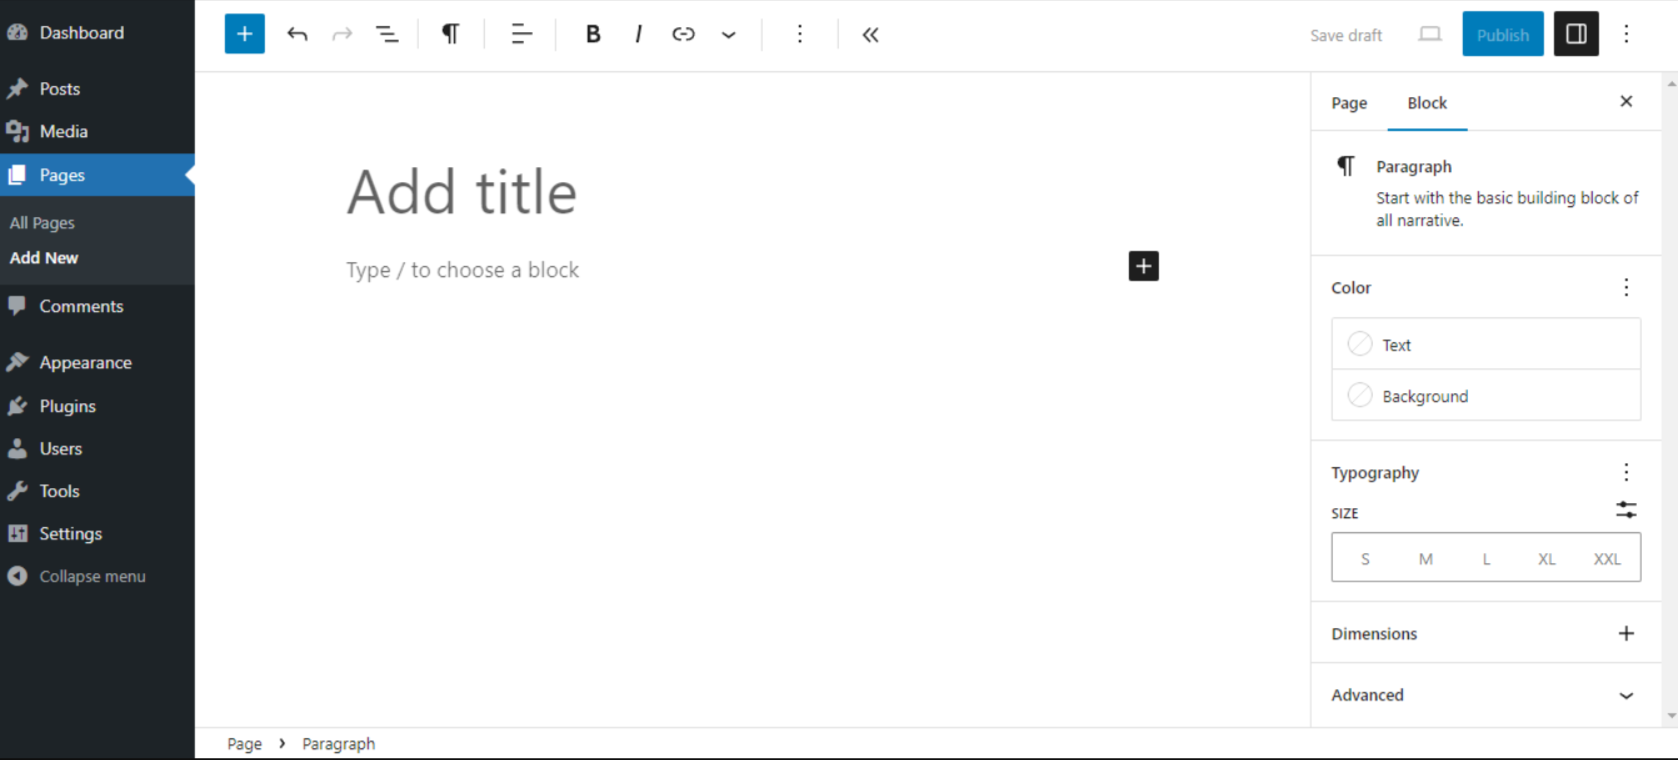The image size is (1678, 760).
Task: Click the Paragraph block type icon in toolbar
Action: pos(451,34)
